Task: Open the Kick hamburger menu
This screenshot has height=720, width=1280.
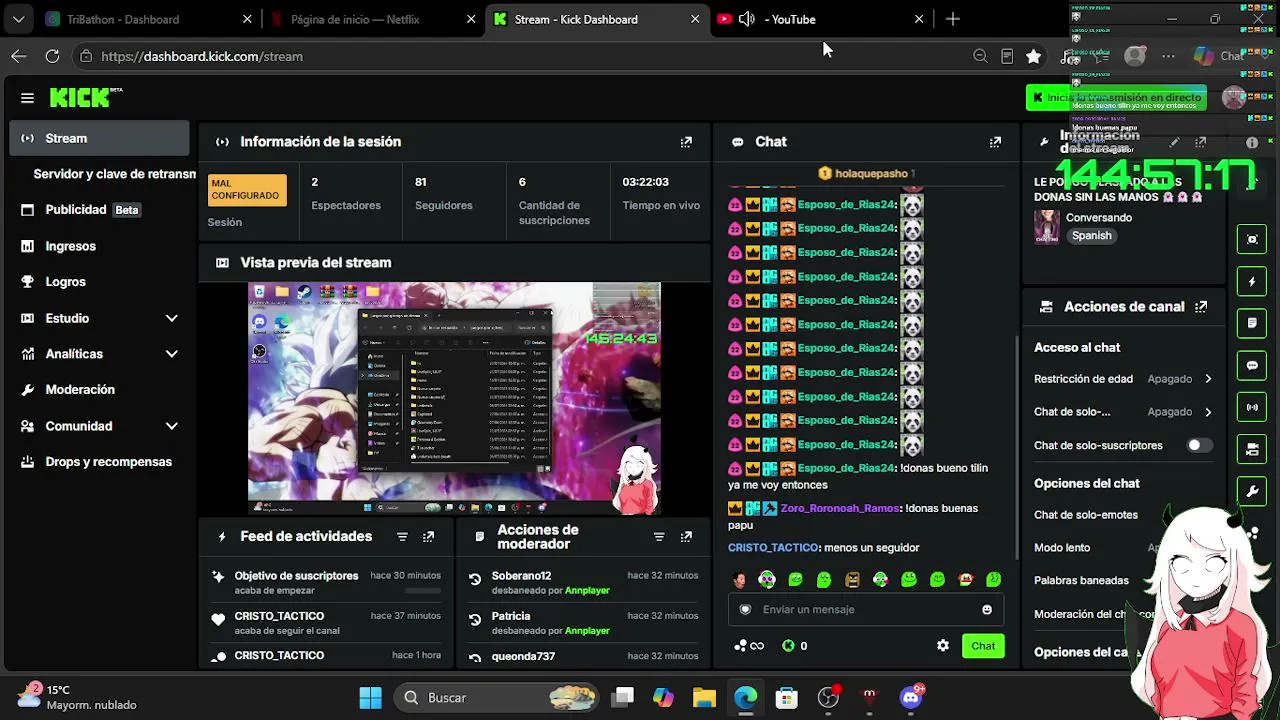Action: pos(27,98)
